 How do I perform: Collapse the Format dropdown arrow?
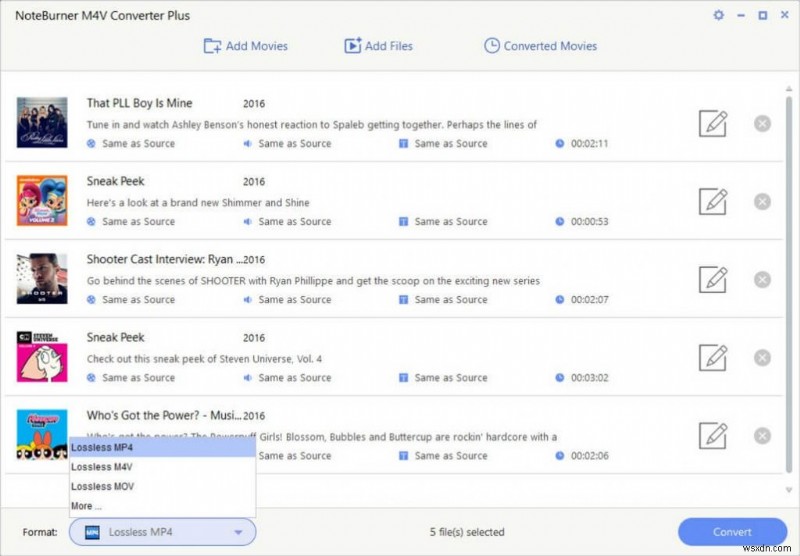click(238, 533)
